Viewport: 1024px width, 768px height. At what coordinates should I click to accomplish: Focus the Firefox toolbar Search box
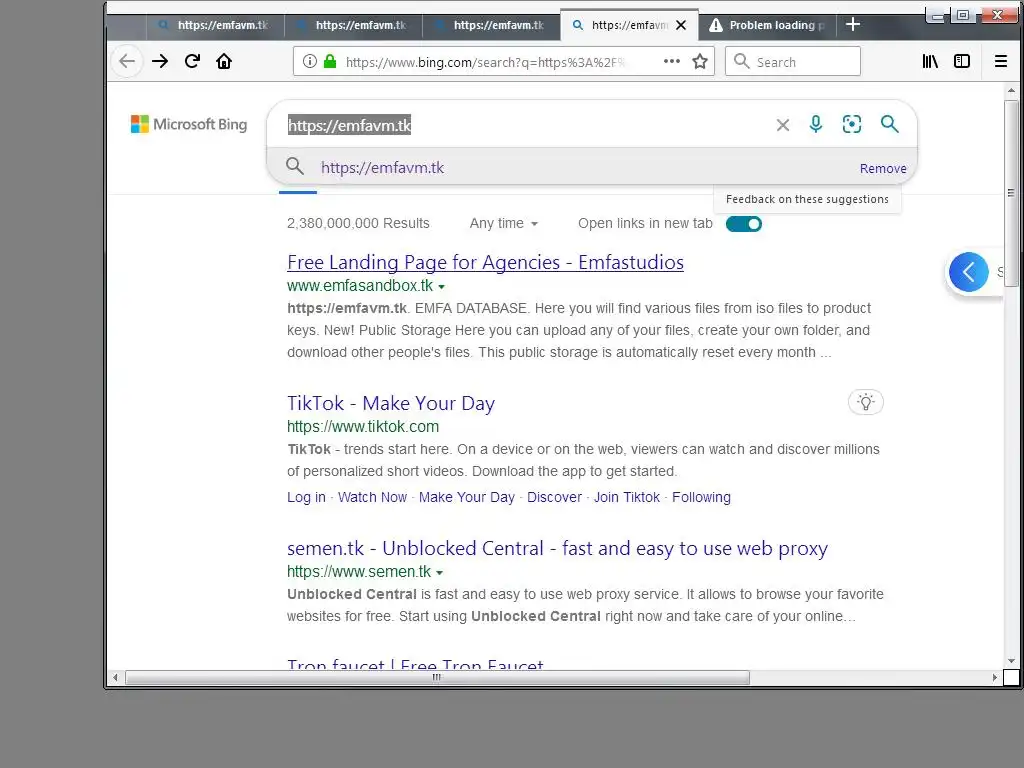pos(793,61)
